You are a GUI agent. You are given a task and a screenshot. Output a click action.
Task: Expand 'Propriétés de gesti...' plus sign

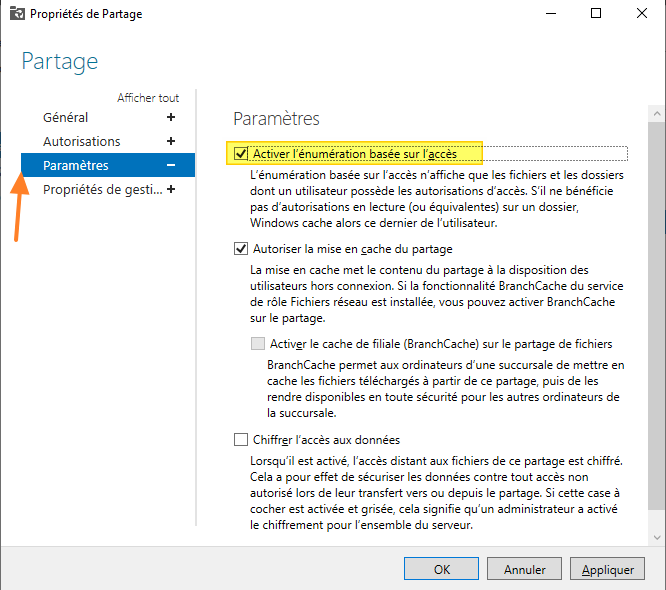[x=171, y=189]
